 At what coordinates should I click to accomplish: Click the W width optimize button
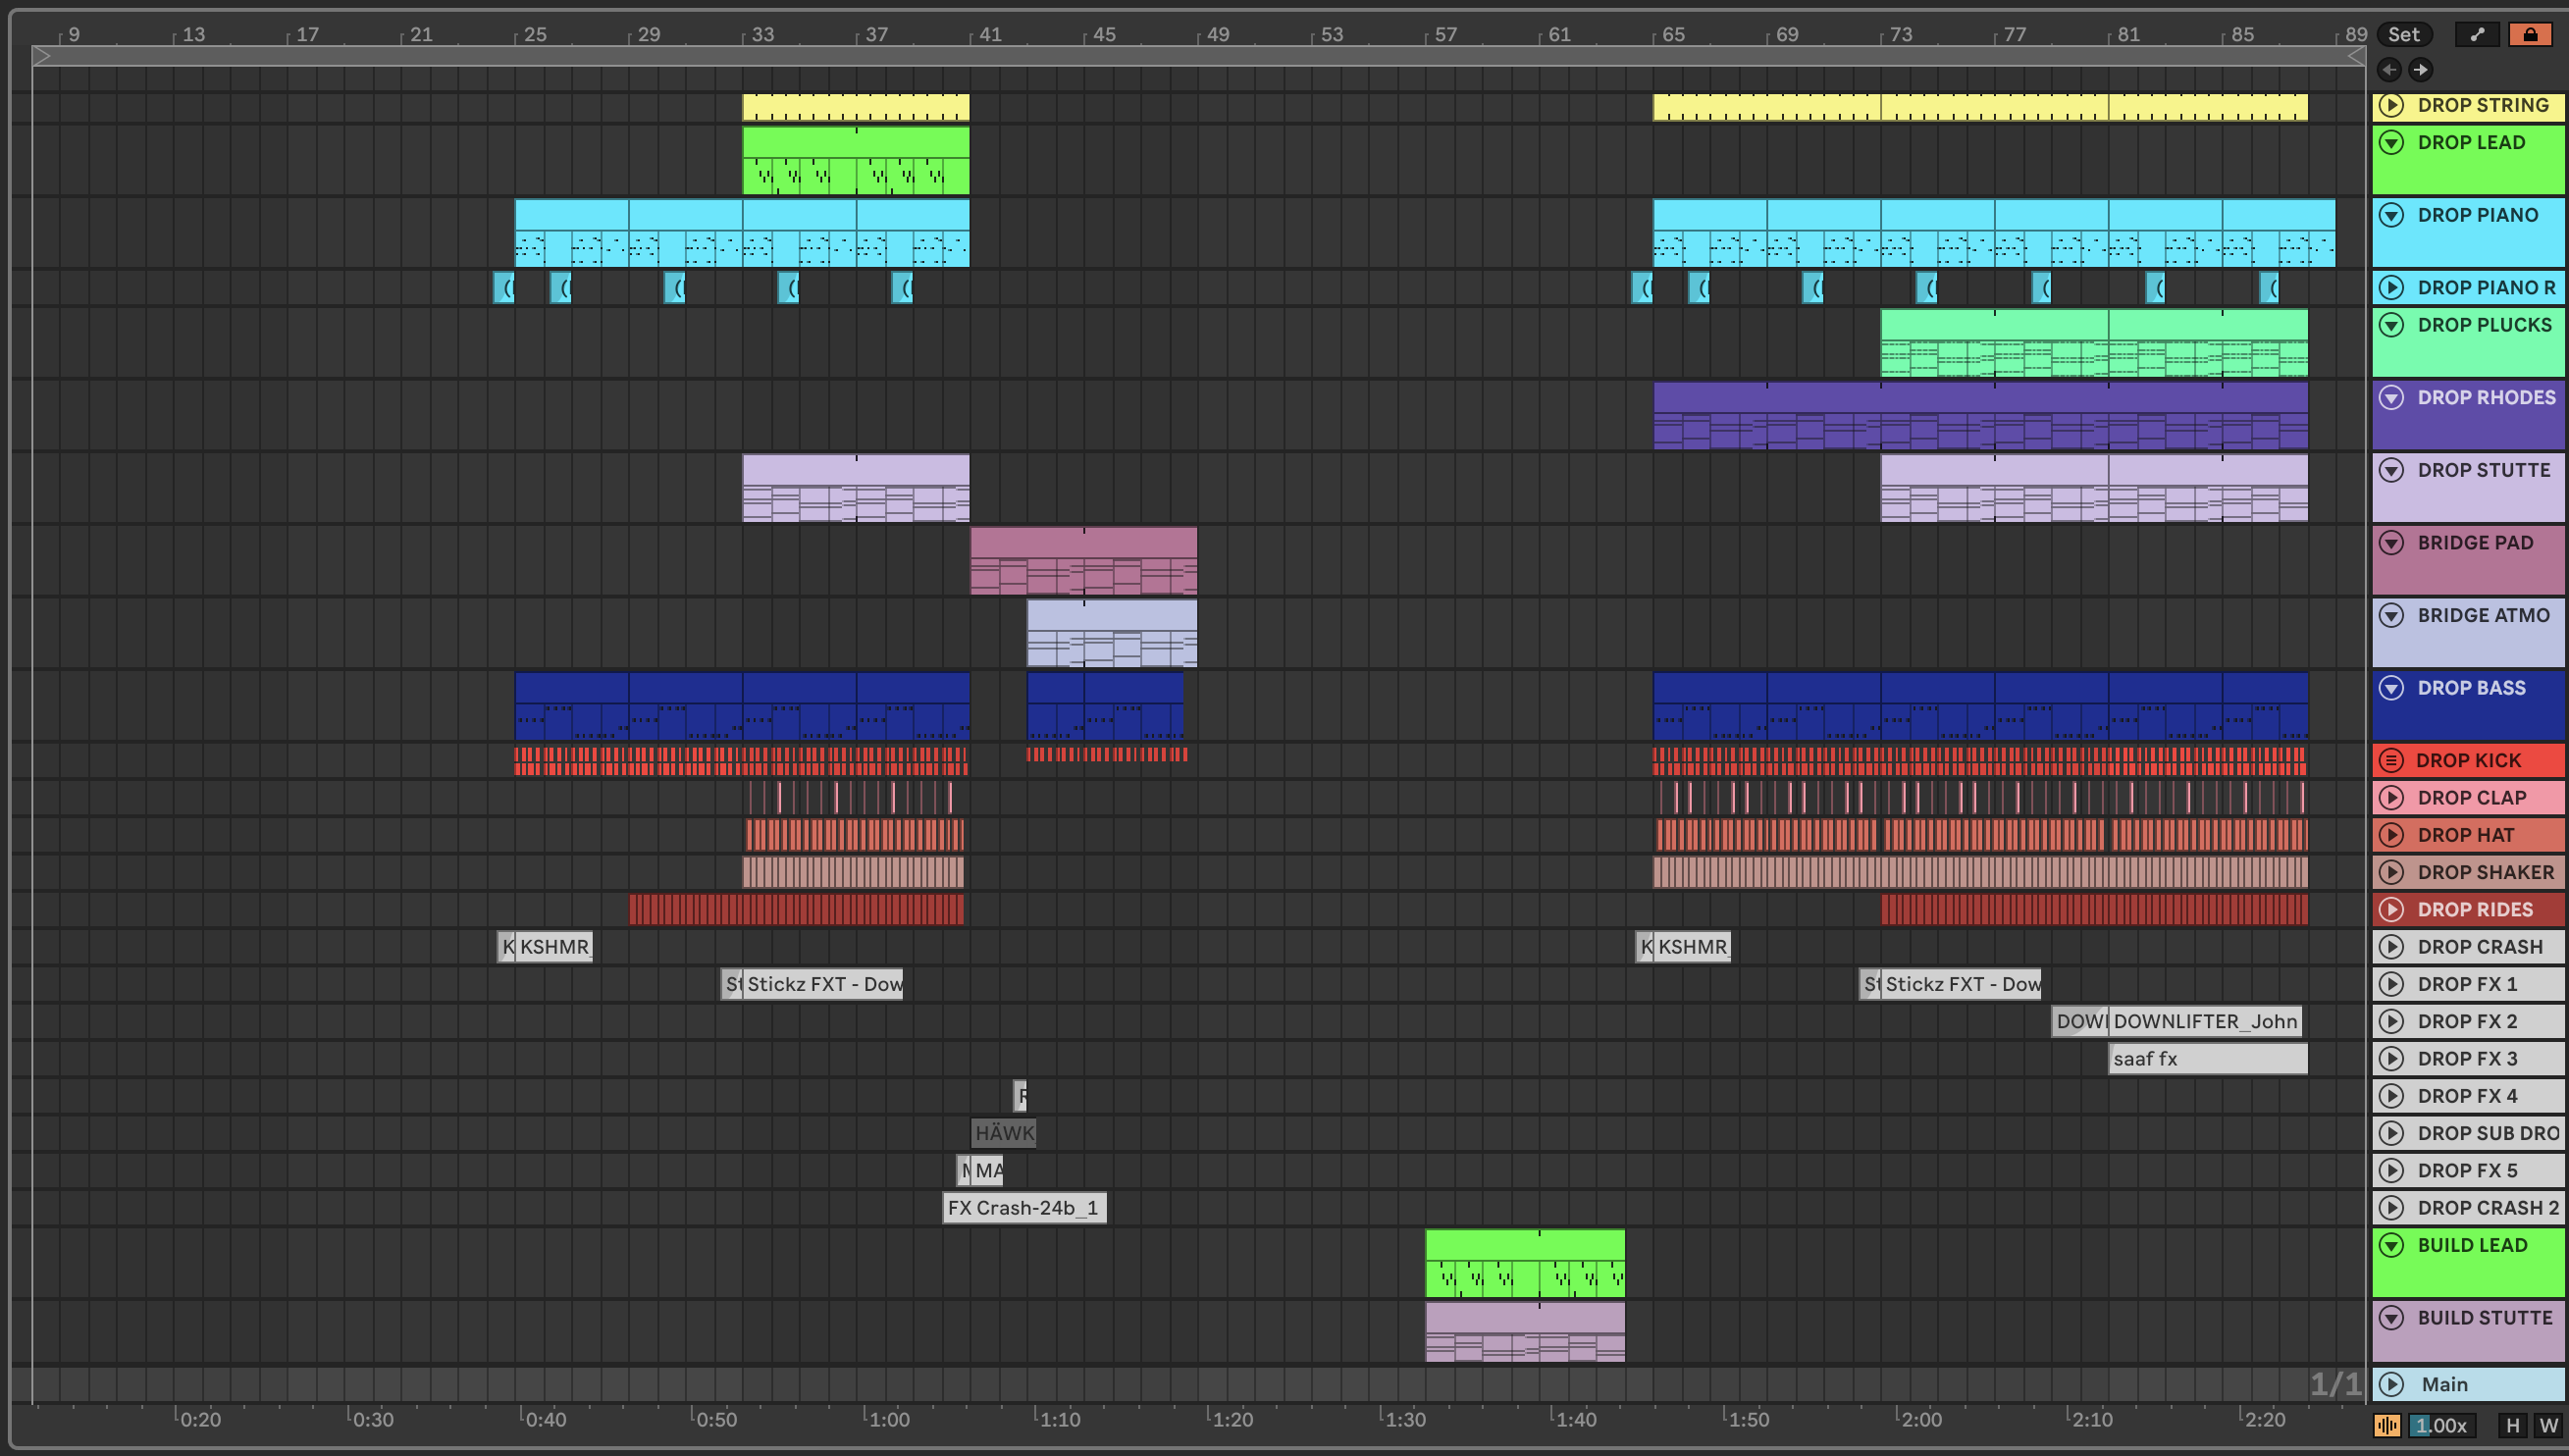pyautogui.click(x=2548, y=1426)
